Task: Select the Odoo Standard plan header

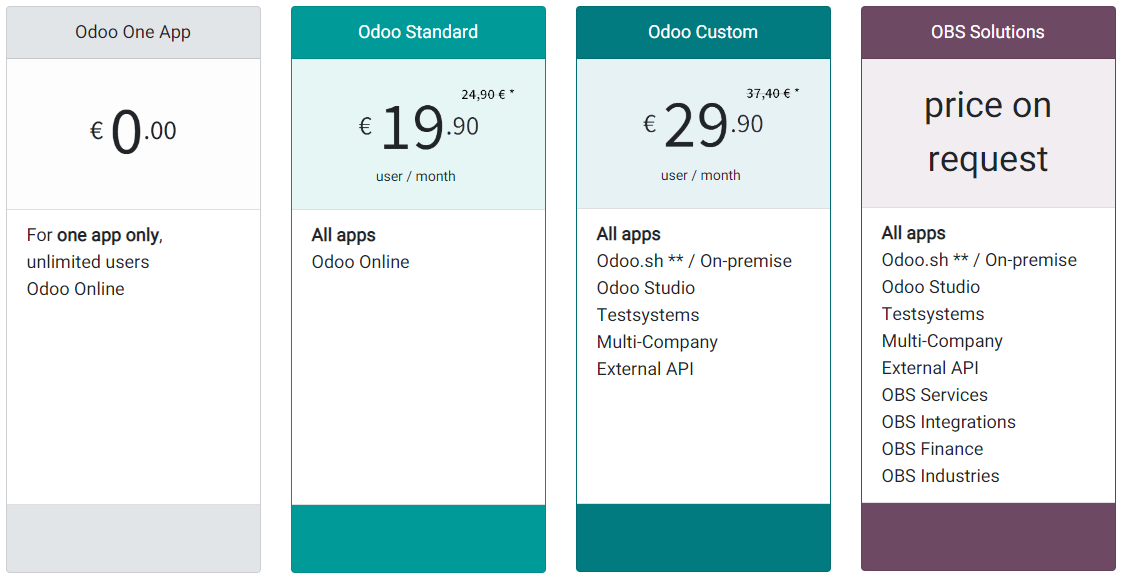Action: pos(418,32)
